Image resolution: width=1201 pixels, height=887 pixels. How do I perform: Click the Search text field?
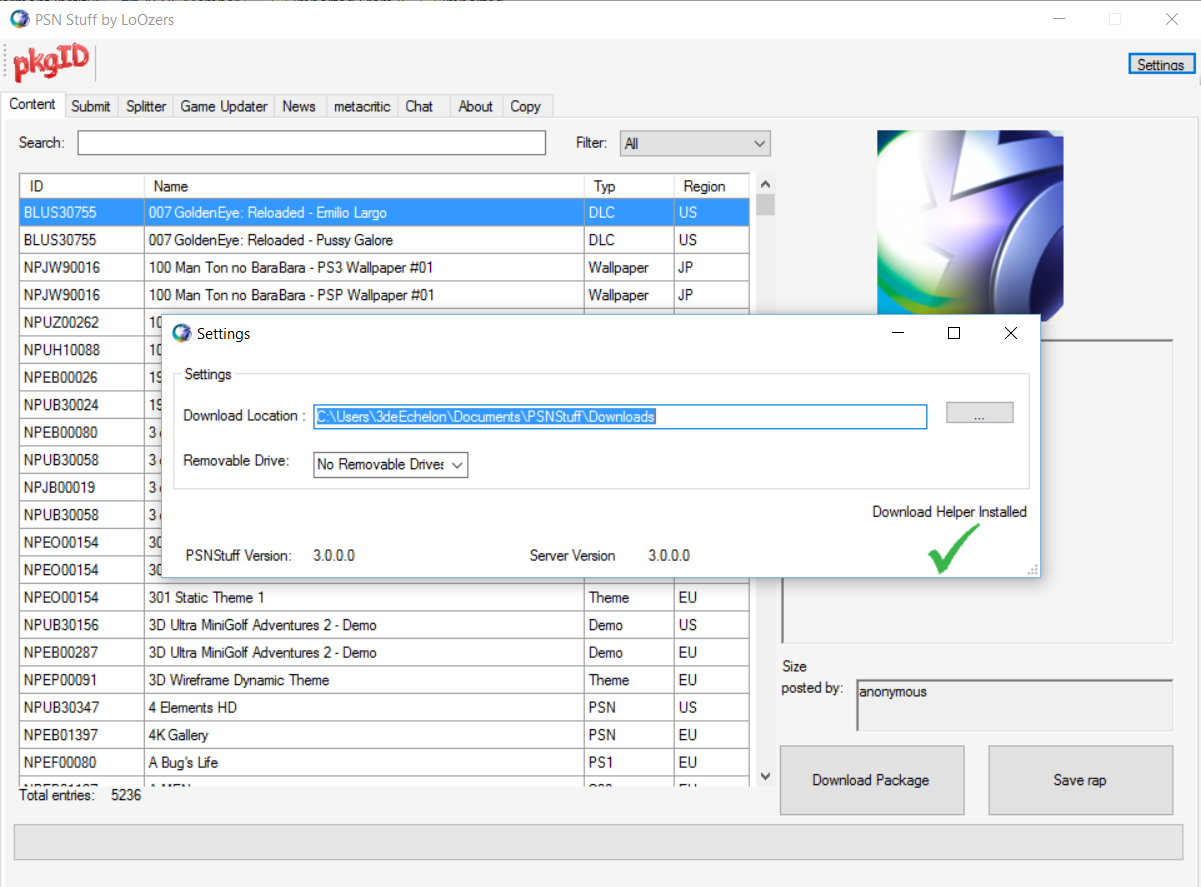click(x=311, y=143)
